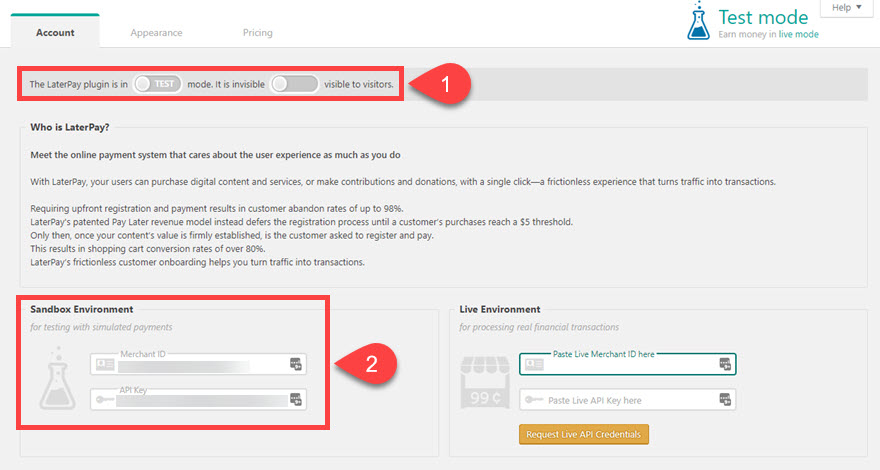Click ID card icon in Live Merchant ID field
Viewport: 880px width, 470px height.
(534, 364)
